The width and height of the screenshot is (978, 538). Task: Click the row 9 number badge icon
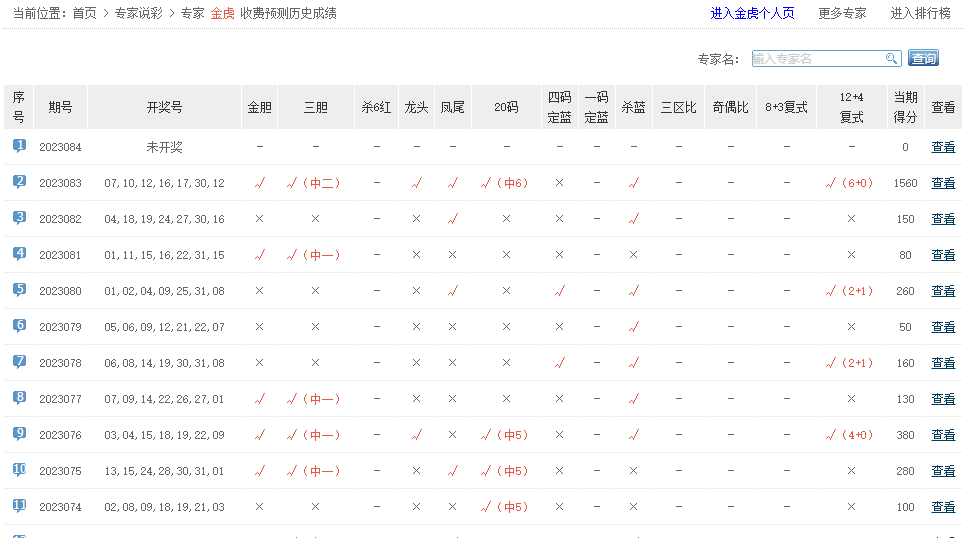coord(19,434)
